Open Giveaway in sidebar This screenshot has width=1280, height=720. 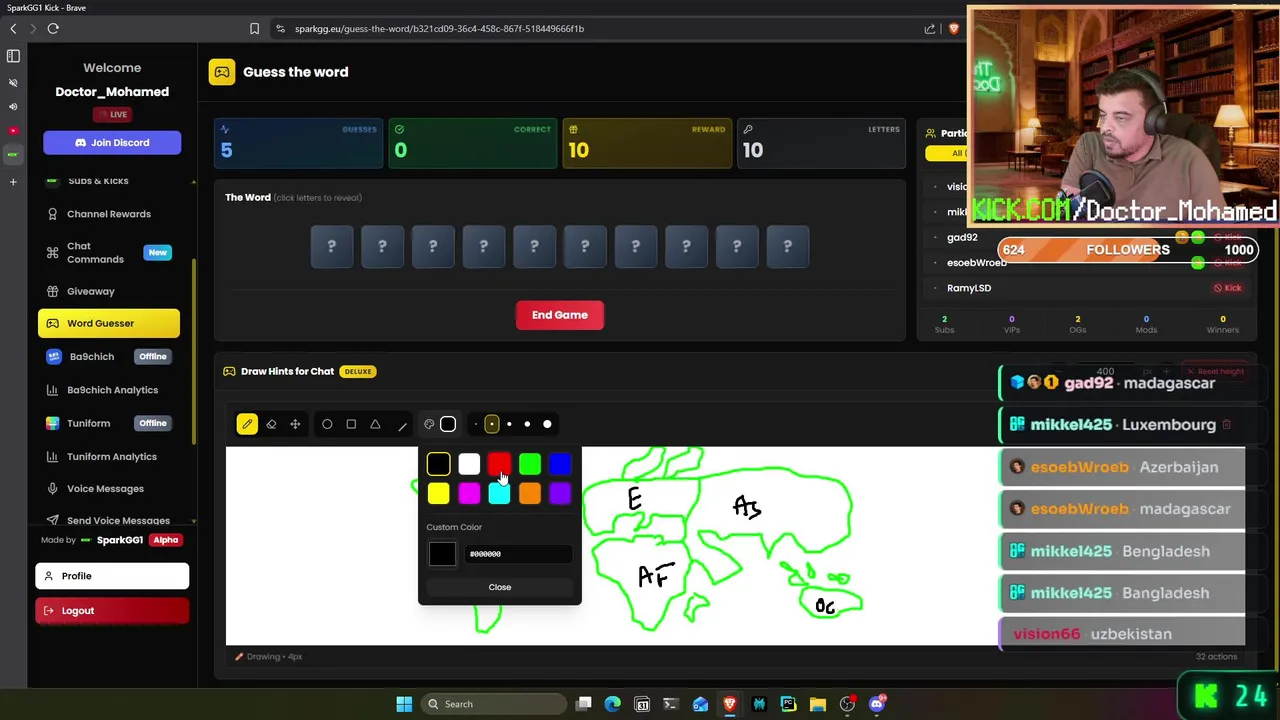click(x=109, y=291)
